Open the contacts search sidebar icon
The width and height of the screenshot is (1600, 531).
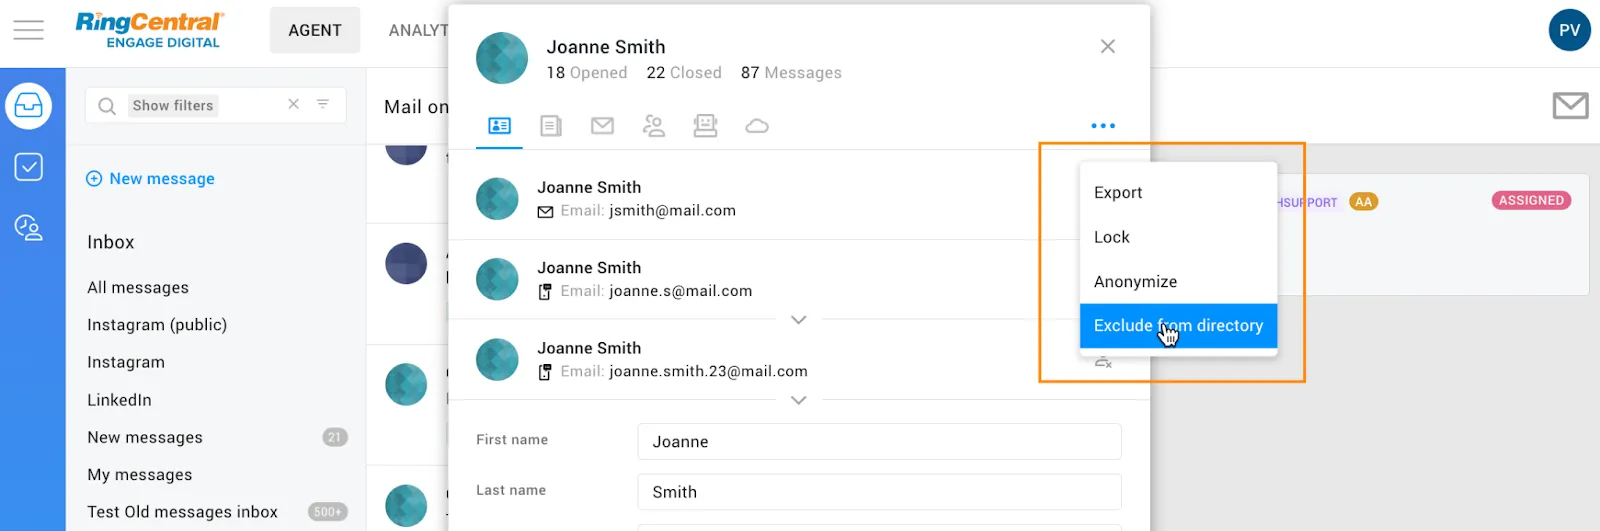(28, 228)
